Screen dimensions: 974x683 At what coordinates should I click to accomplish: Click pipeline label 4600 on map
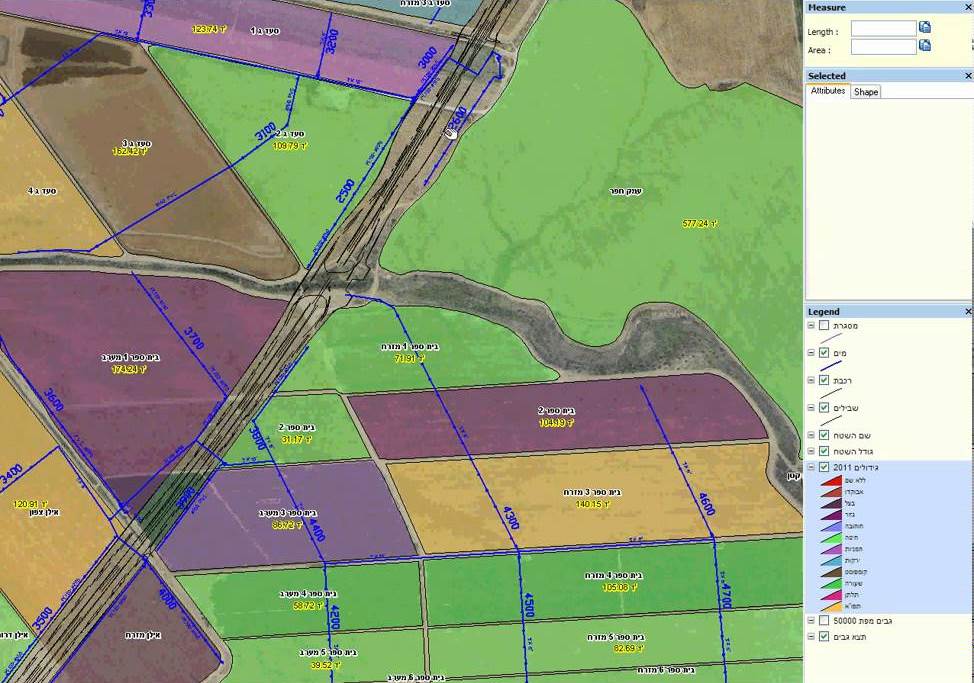[x=707, y=504]
